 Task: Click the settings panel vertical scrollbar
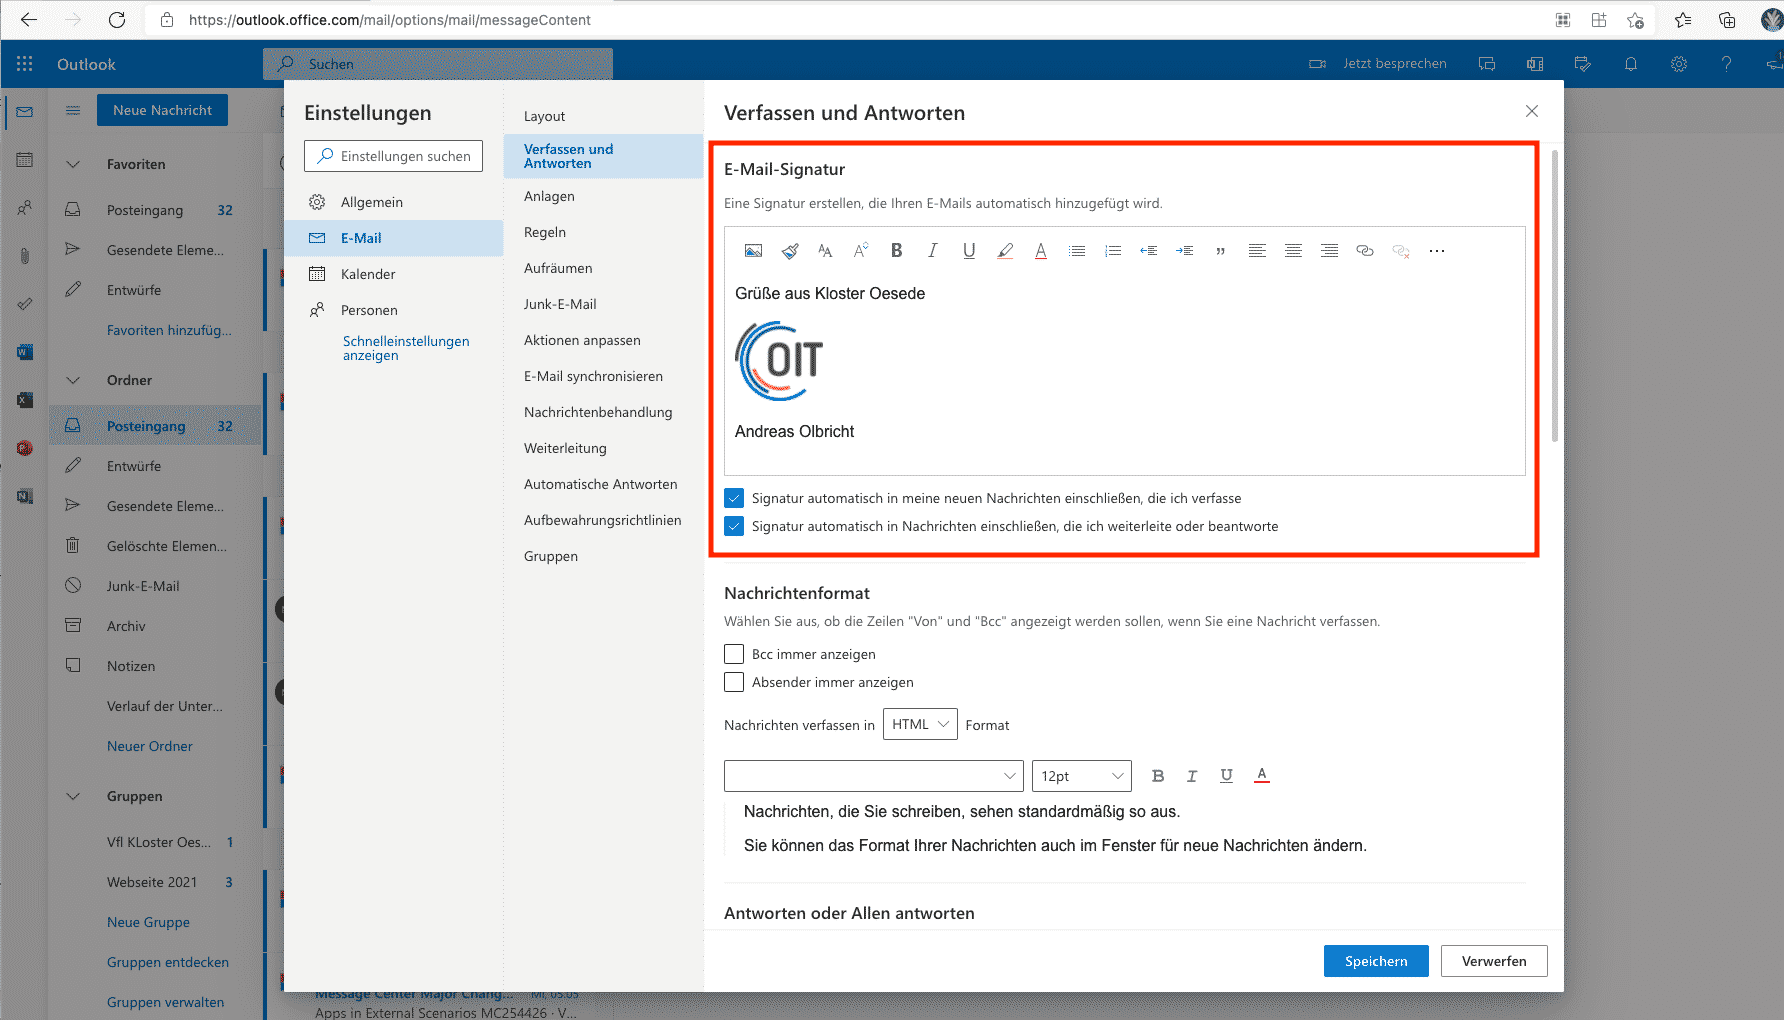(1554, 295)
